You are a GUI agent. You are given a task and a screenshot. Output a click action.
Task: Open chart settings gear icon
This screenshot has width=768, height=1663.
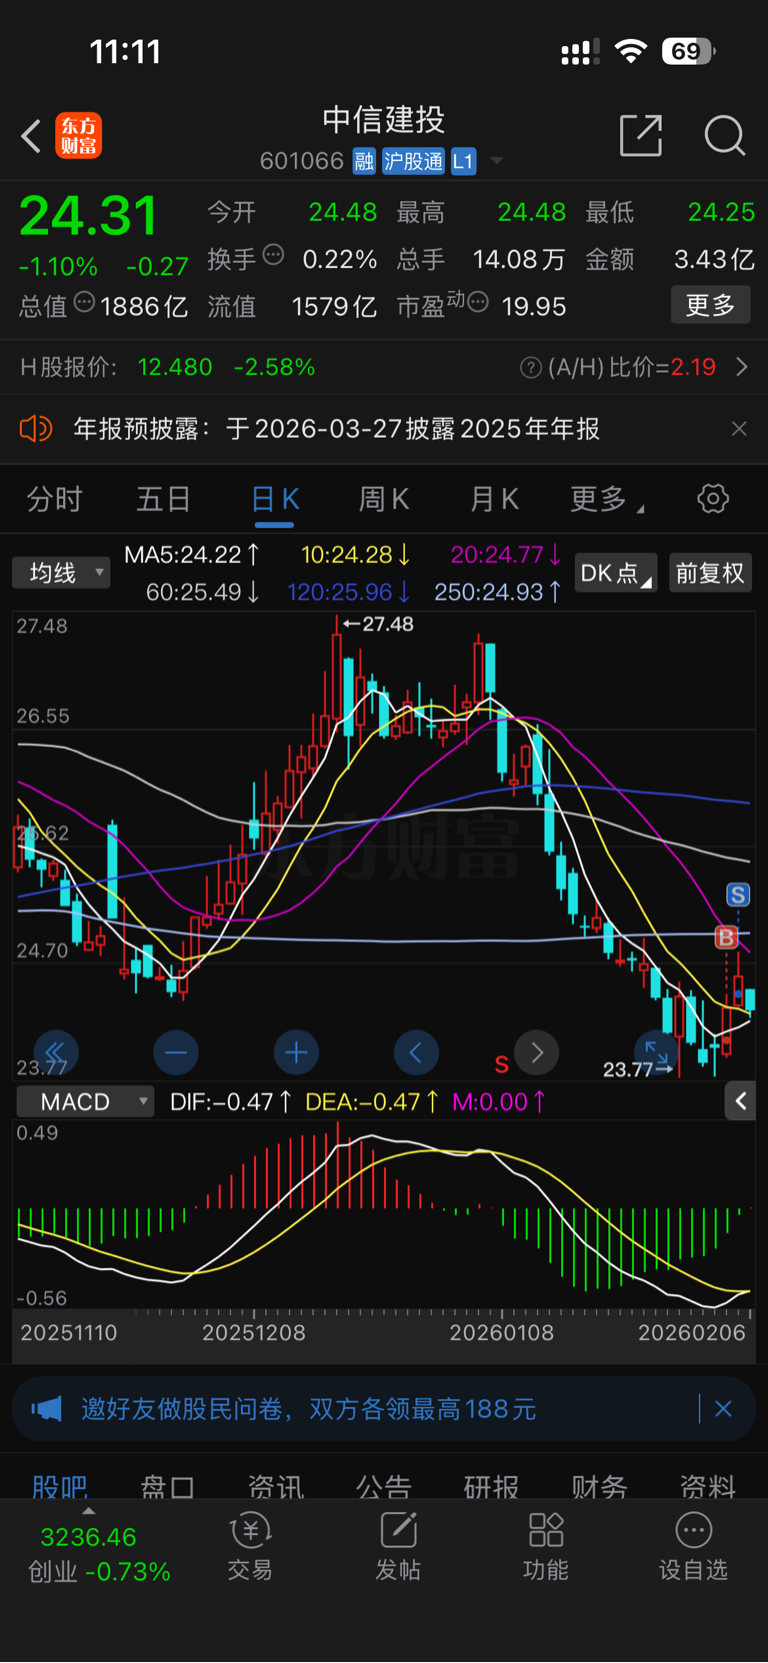(x=713, y=498)
